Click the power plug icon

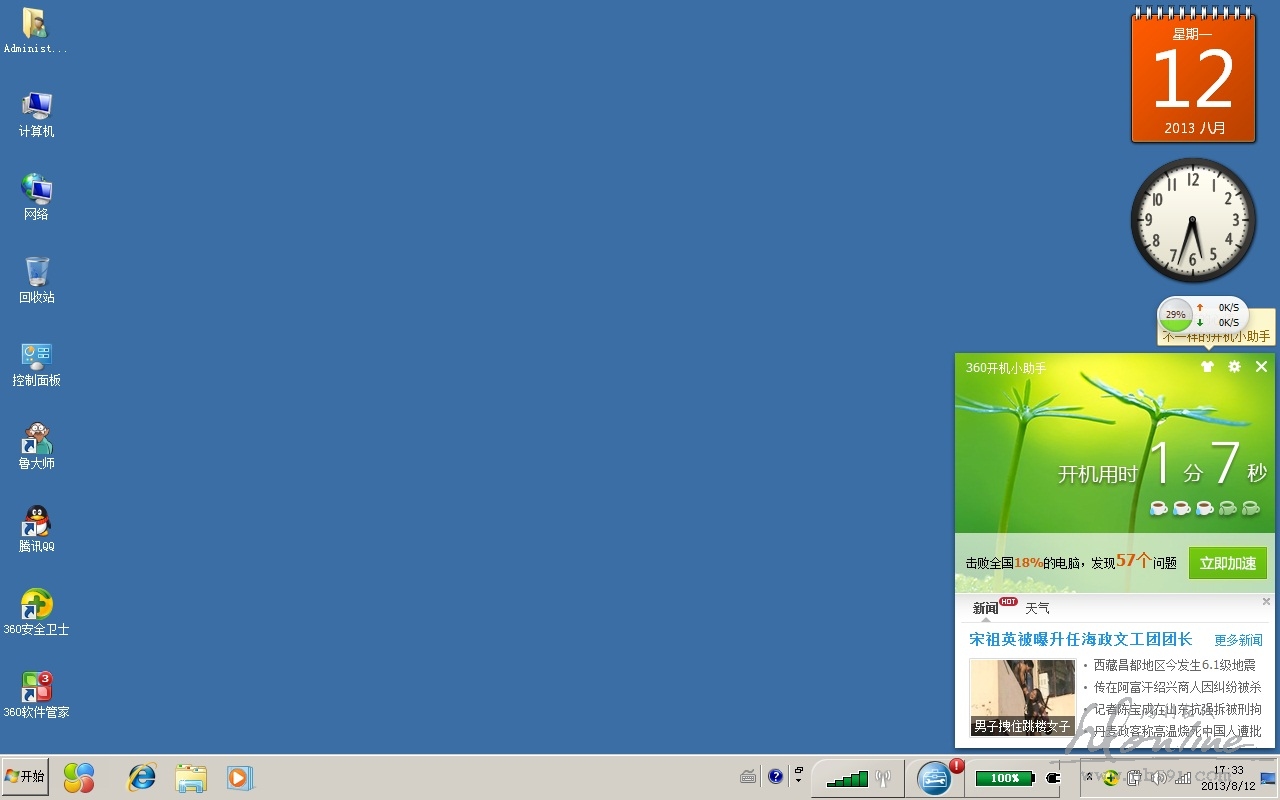coord(1053,778)
